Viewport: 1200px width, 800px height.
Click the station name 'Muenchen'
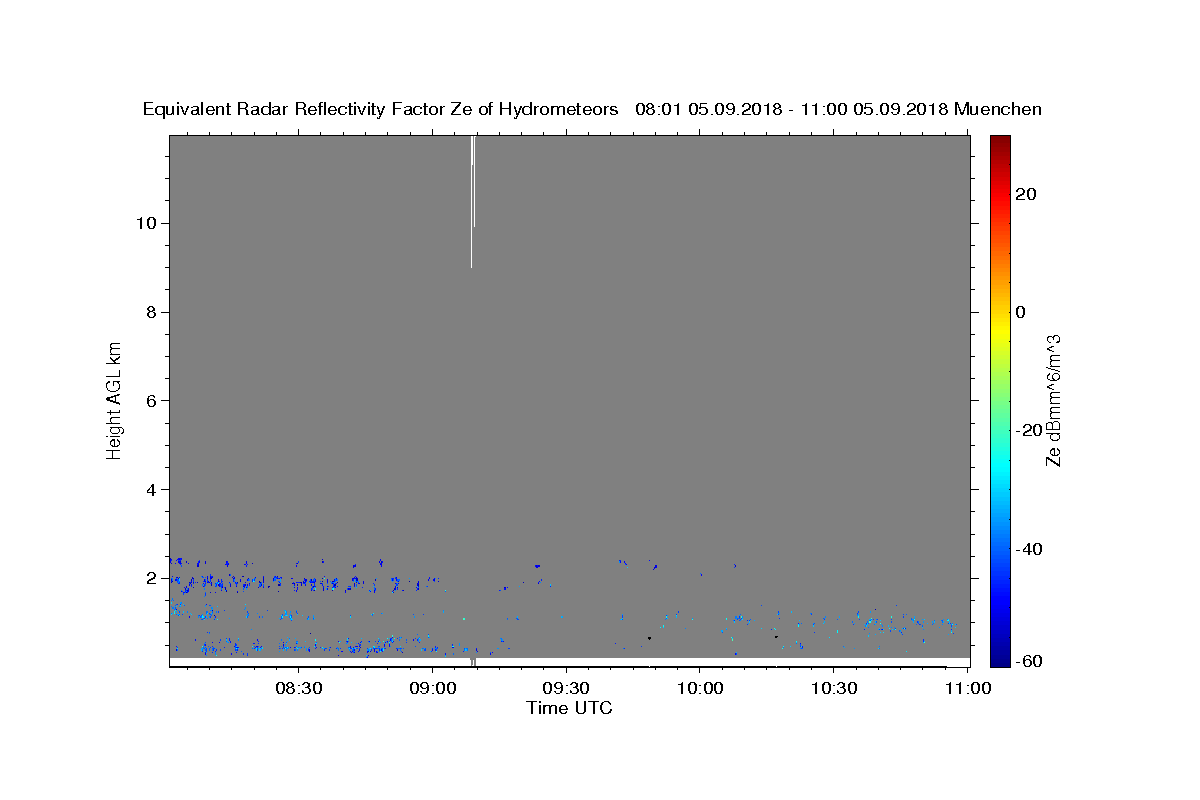click(998, 110)
